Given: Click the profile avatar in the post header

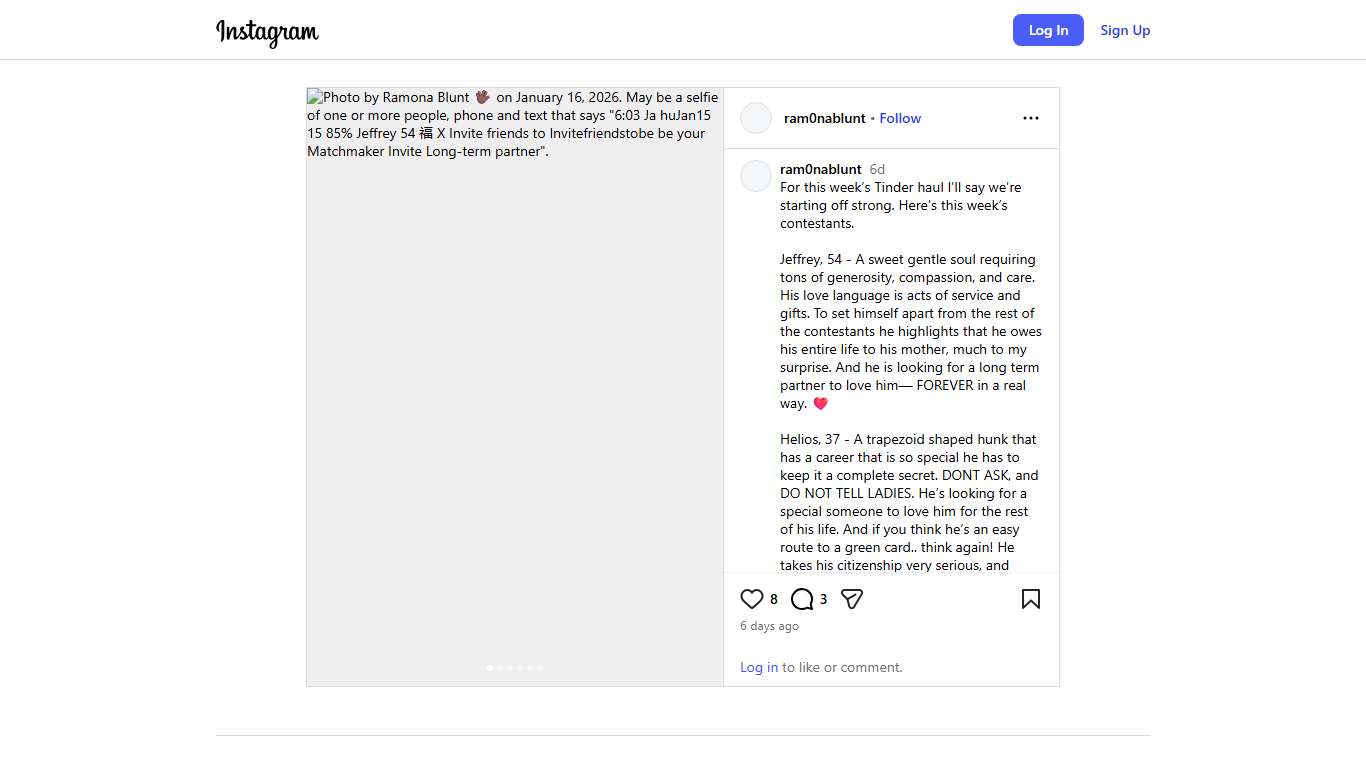Looking at the screenshot, I should [x=756, y=118].
